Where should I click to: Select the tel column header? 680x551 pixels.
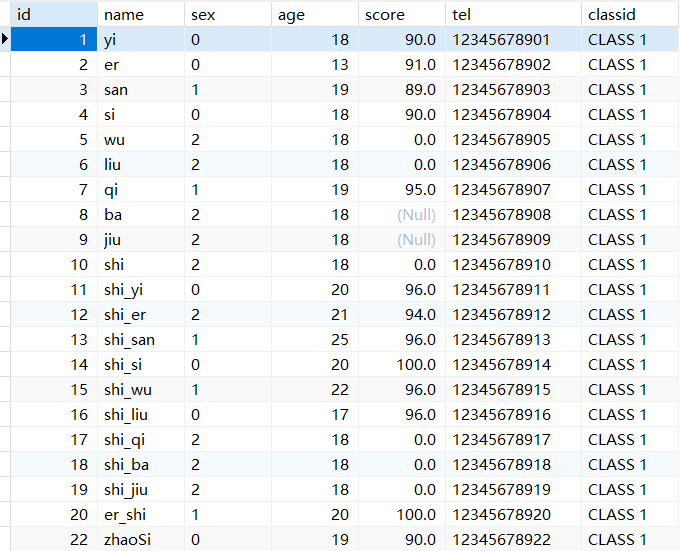pos(513,14)
